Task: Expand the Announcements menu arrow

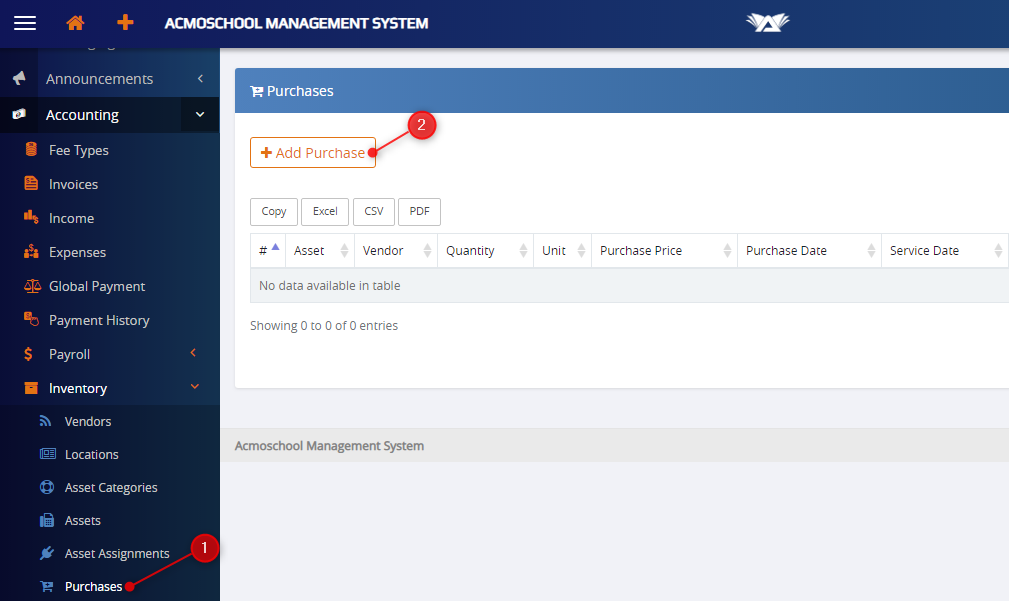Action: point(199,79)
